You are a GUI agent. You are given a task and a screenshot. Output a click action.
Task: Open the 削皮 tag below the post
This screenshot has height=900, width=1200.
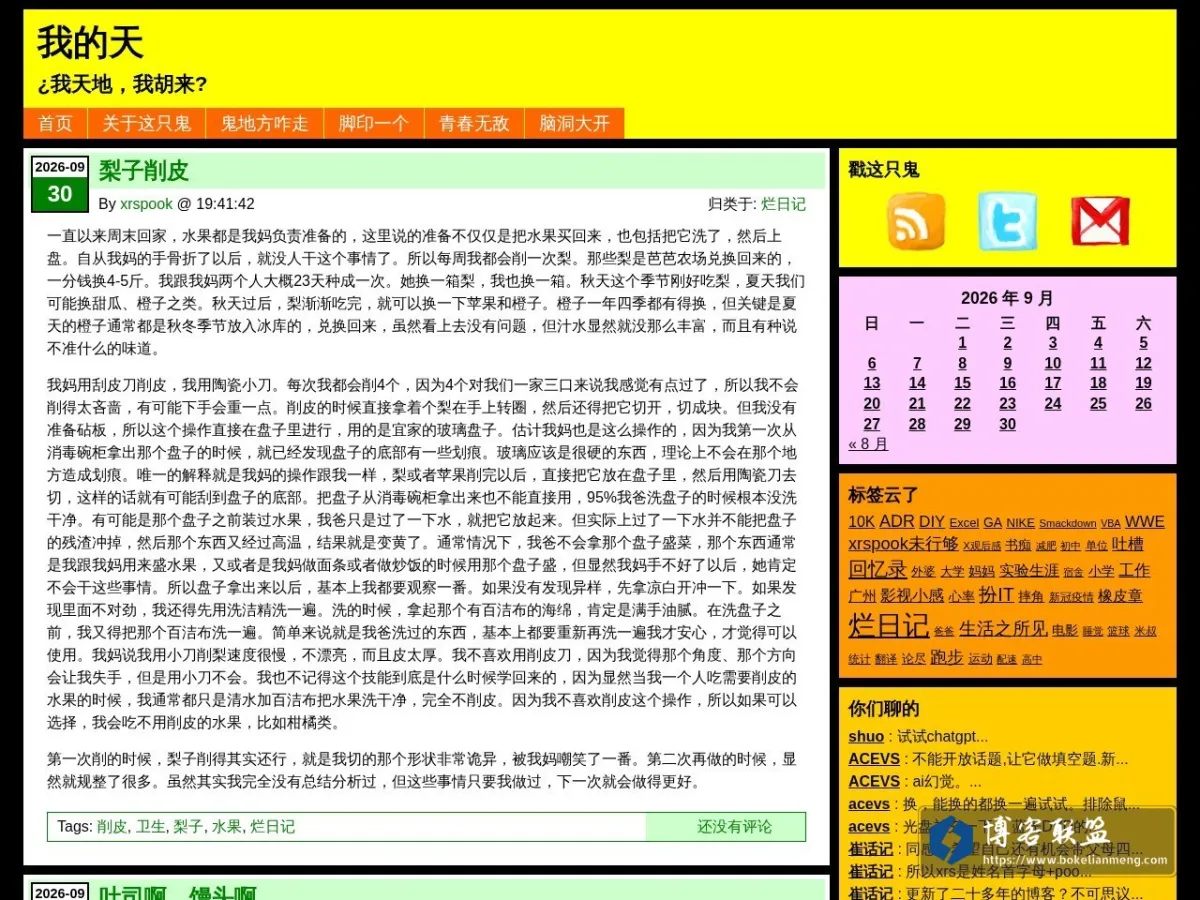click(x=112, y=826)
